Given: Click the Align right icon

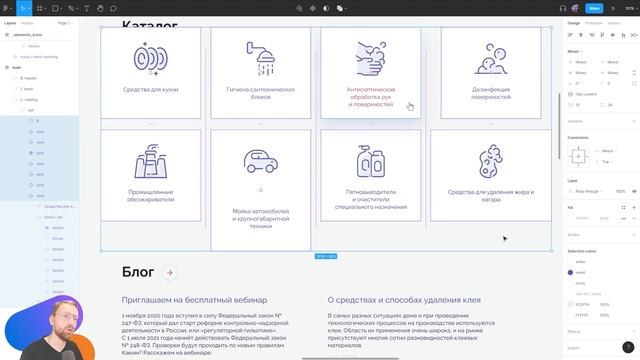Looking at the screenshot, I should 591,35.
